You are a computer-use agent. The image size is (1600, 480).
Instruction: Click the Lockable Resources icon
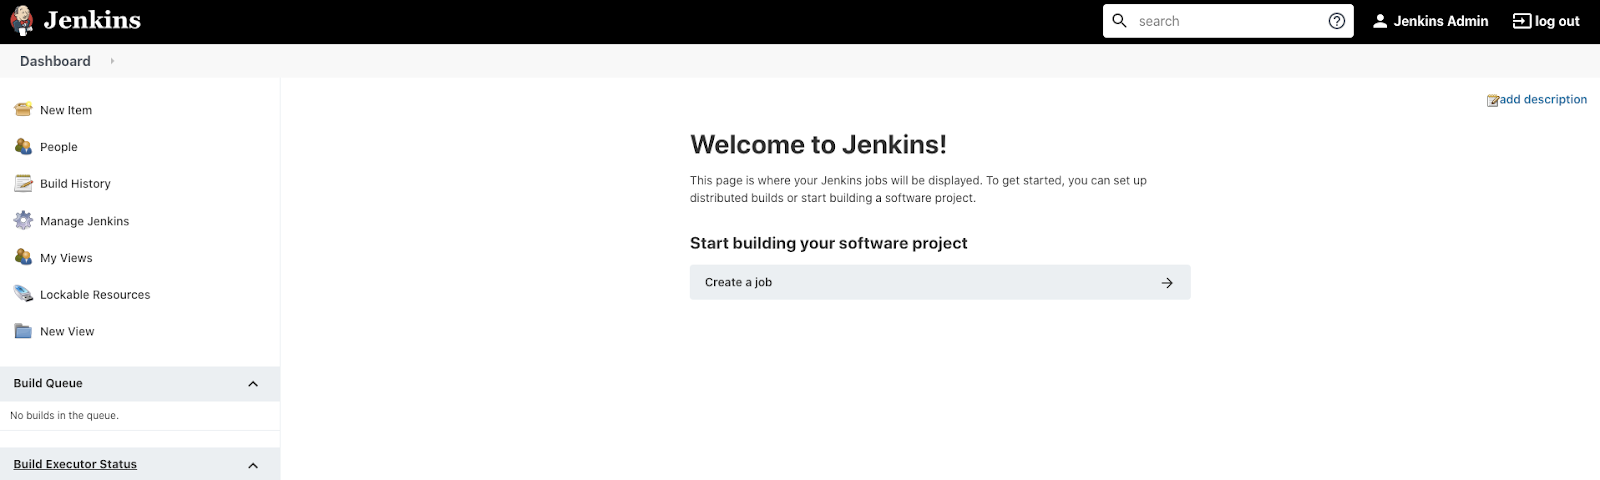click(x=23, y=294)
